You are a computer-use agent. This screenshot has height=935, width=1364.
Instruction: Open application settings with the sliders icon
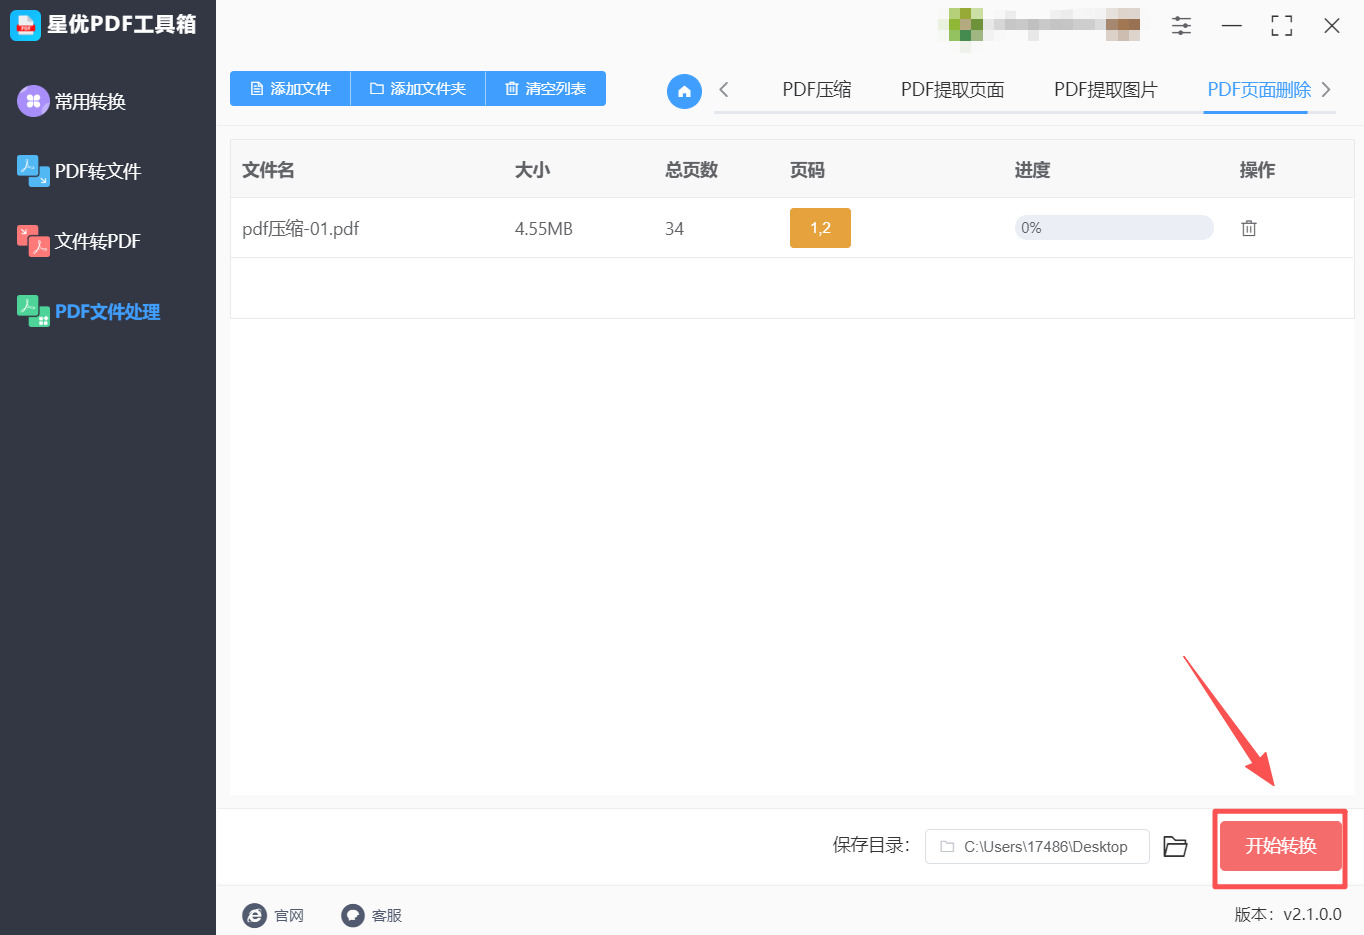(1180, 26)
